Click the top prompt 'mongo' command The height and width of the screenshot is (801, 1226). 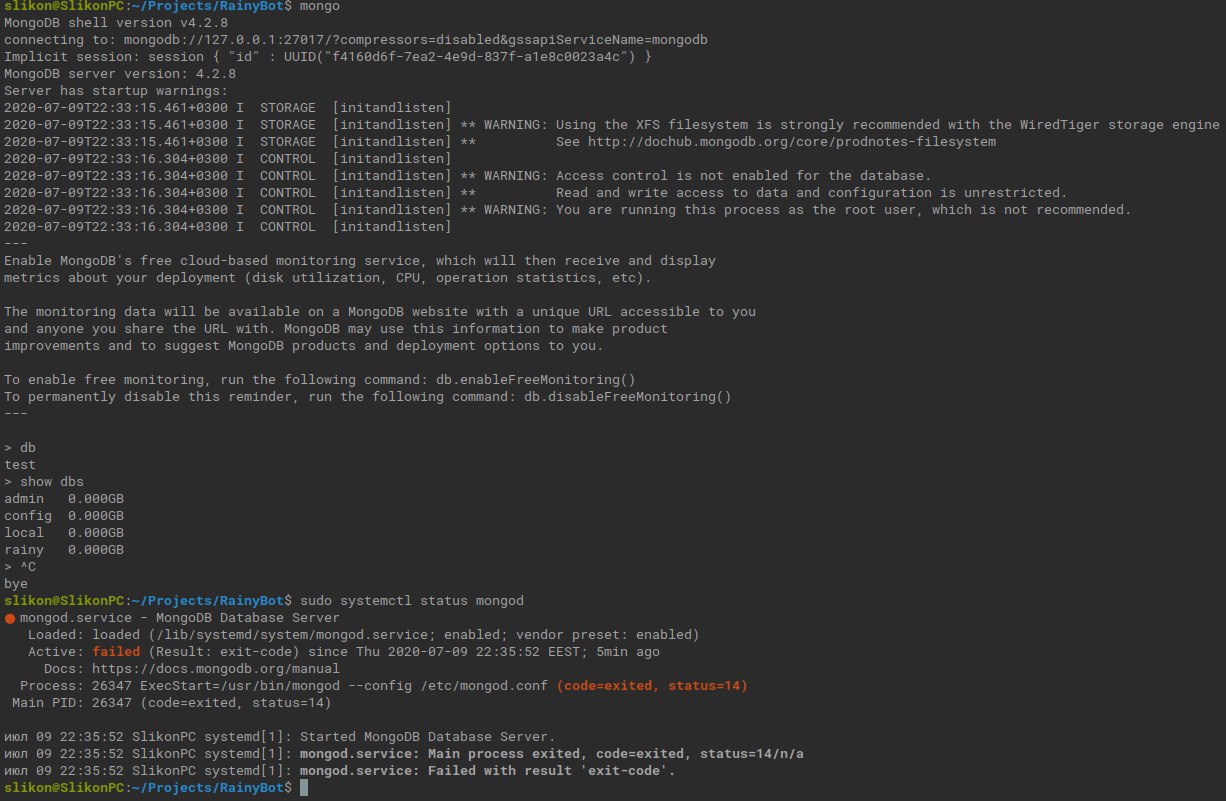(320, 6)
